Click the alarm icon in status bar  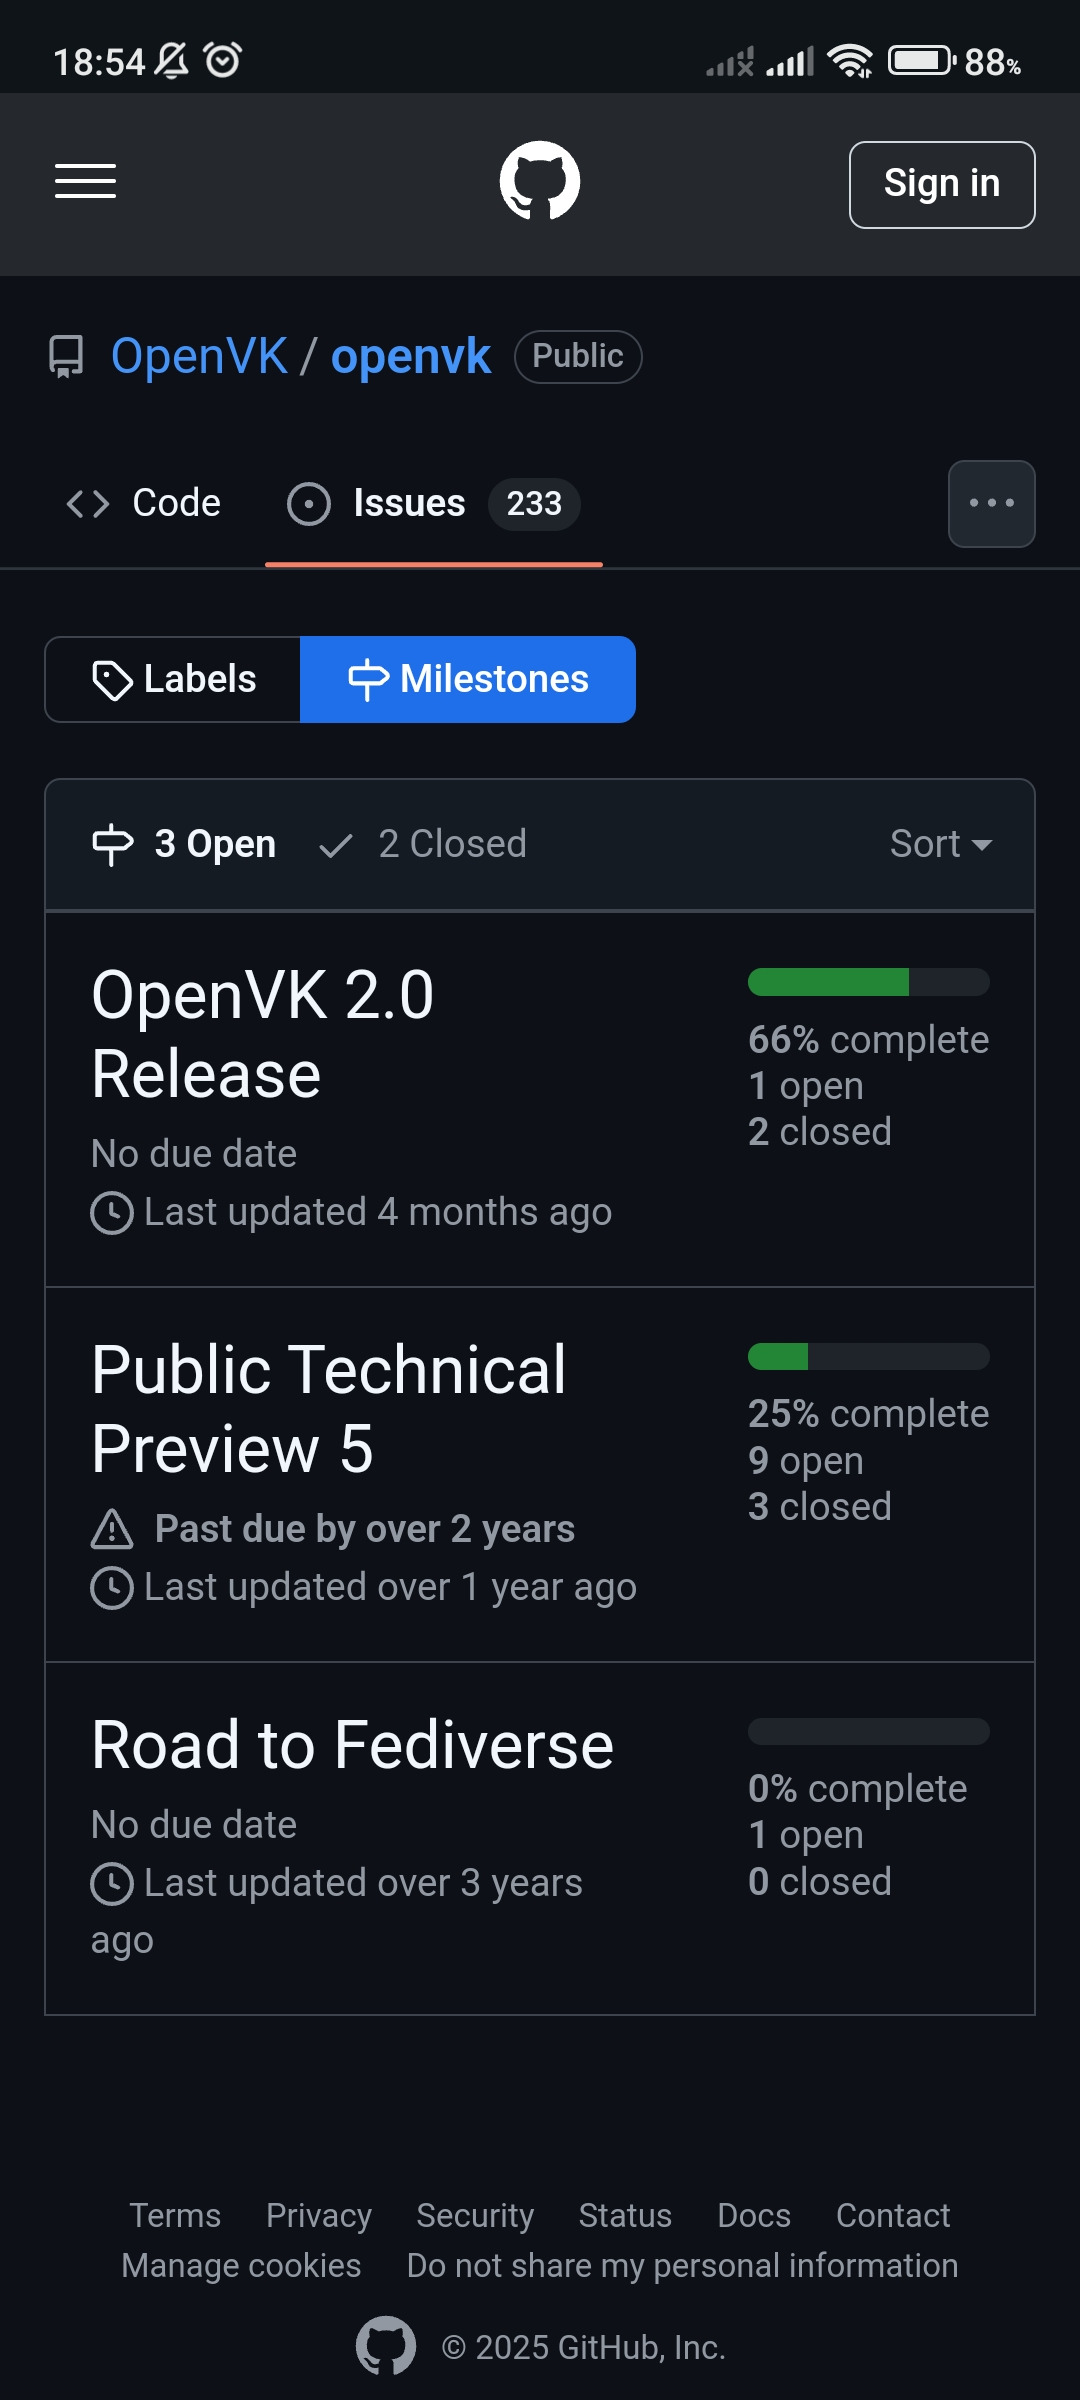223,61
